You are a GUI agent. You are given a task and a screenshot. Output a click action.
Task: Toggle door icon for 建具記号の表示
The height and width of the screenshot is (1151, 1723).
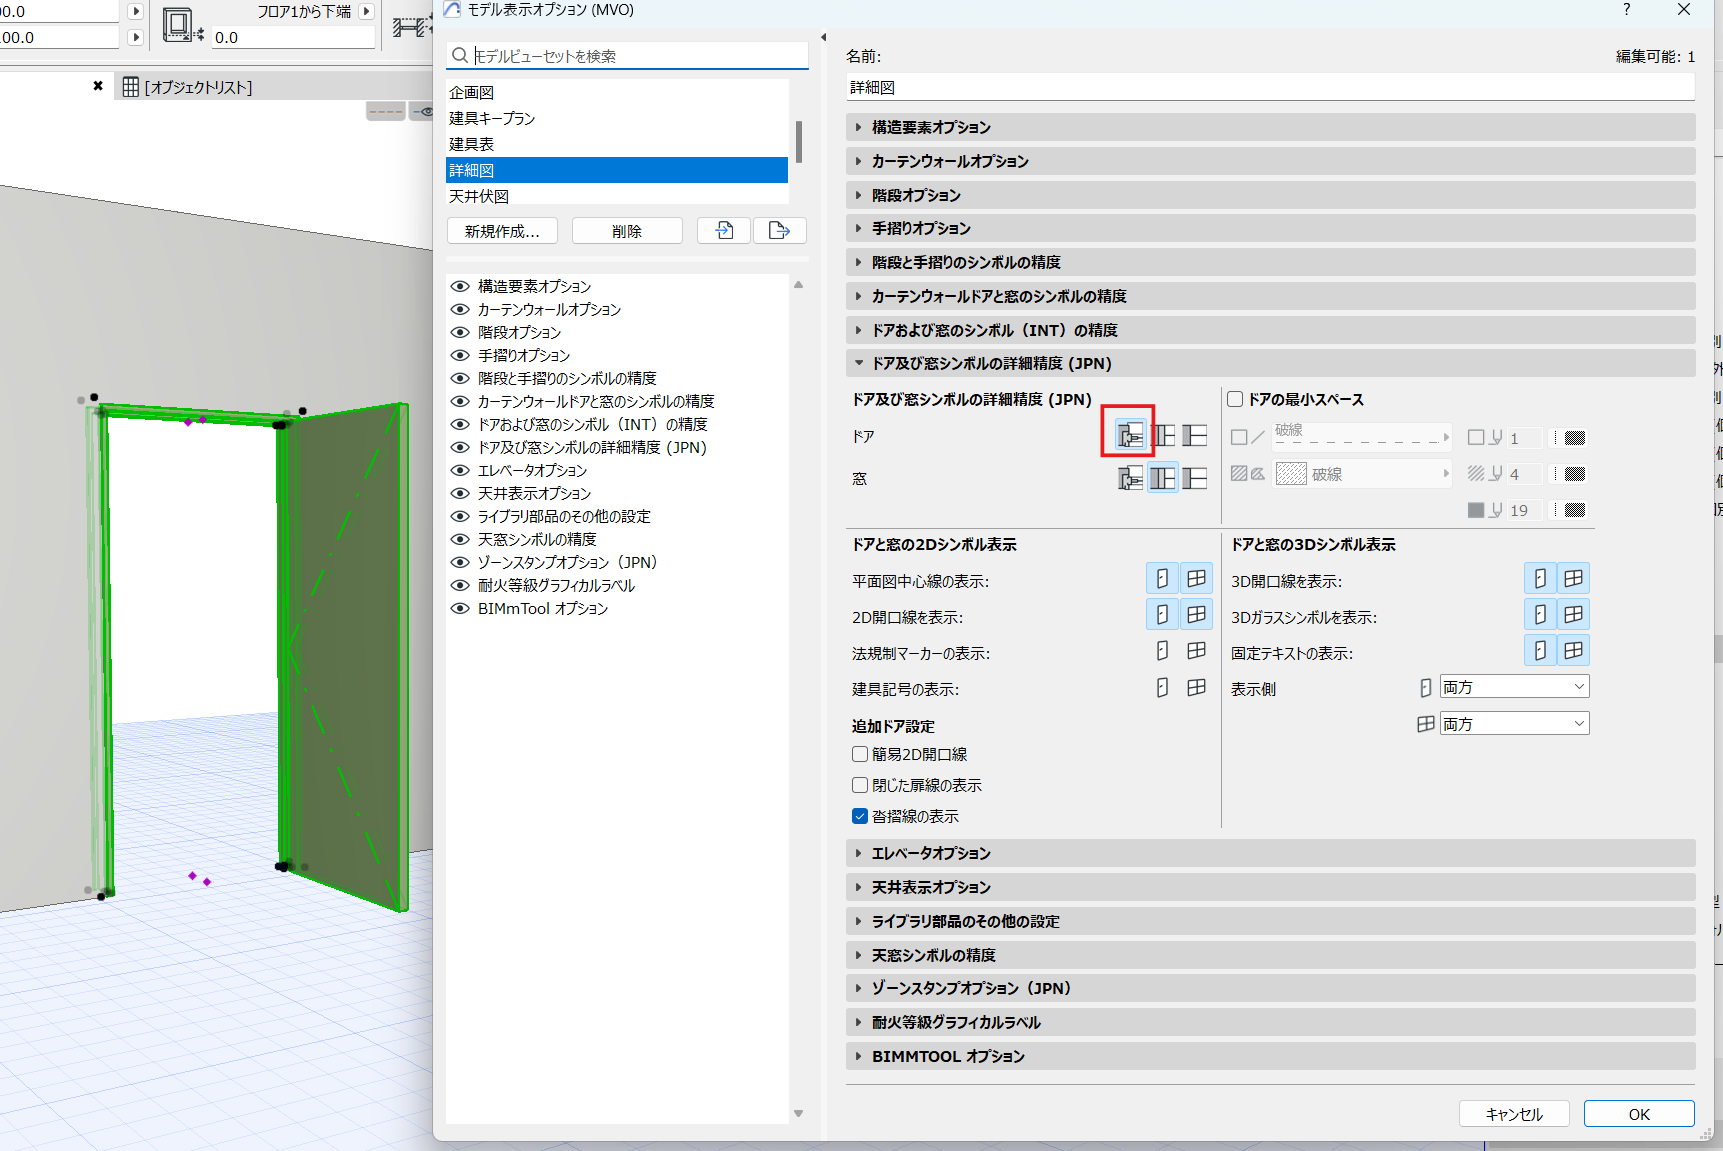[x=1162, y=687]
